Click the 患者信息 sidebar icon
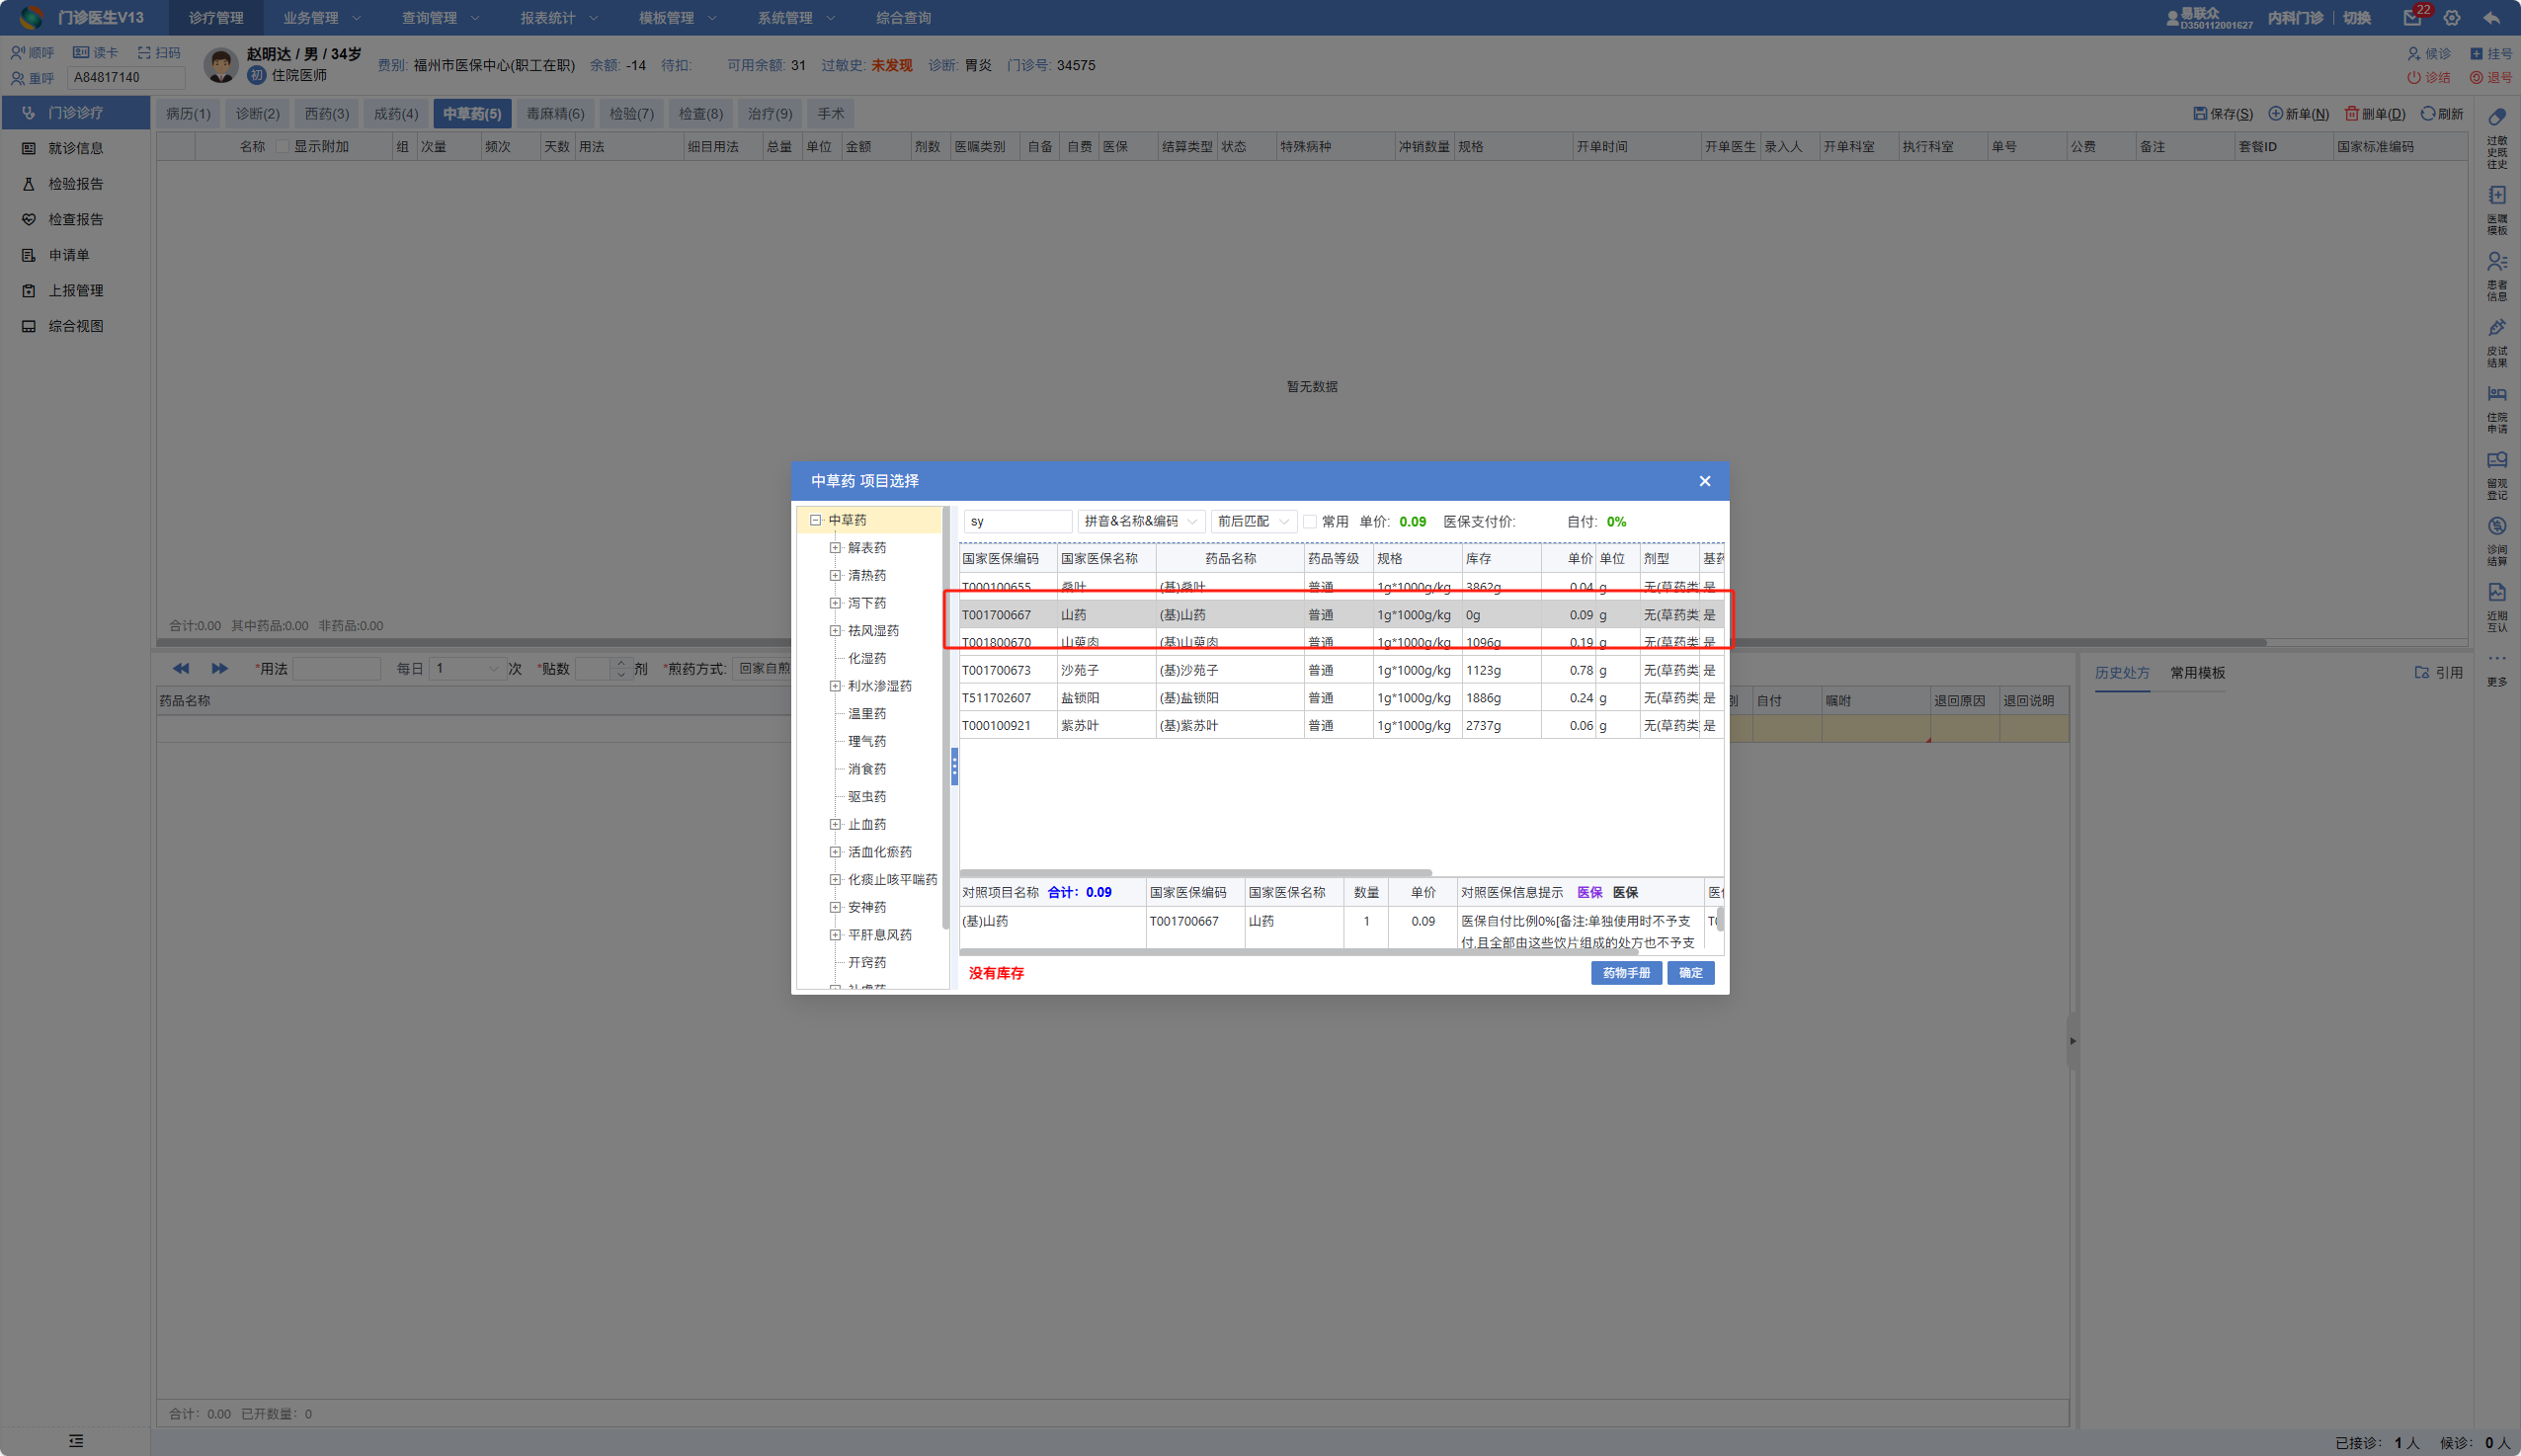 (2496, 262)
